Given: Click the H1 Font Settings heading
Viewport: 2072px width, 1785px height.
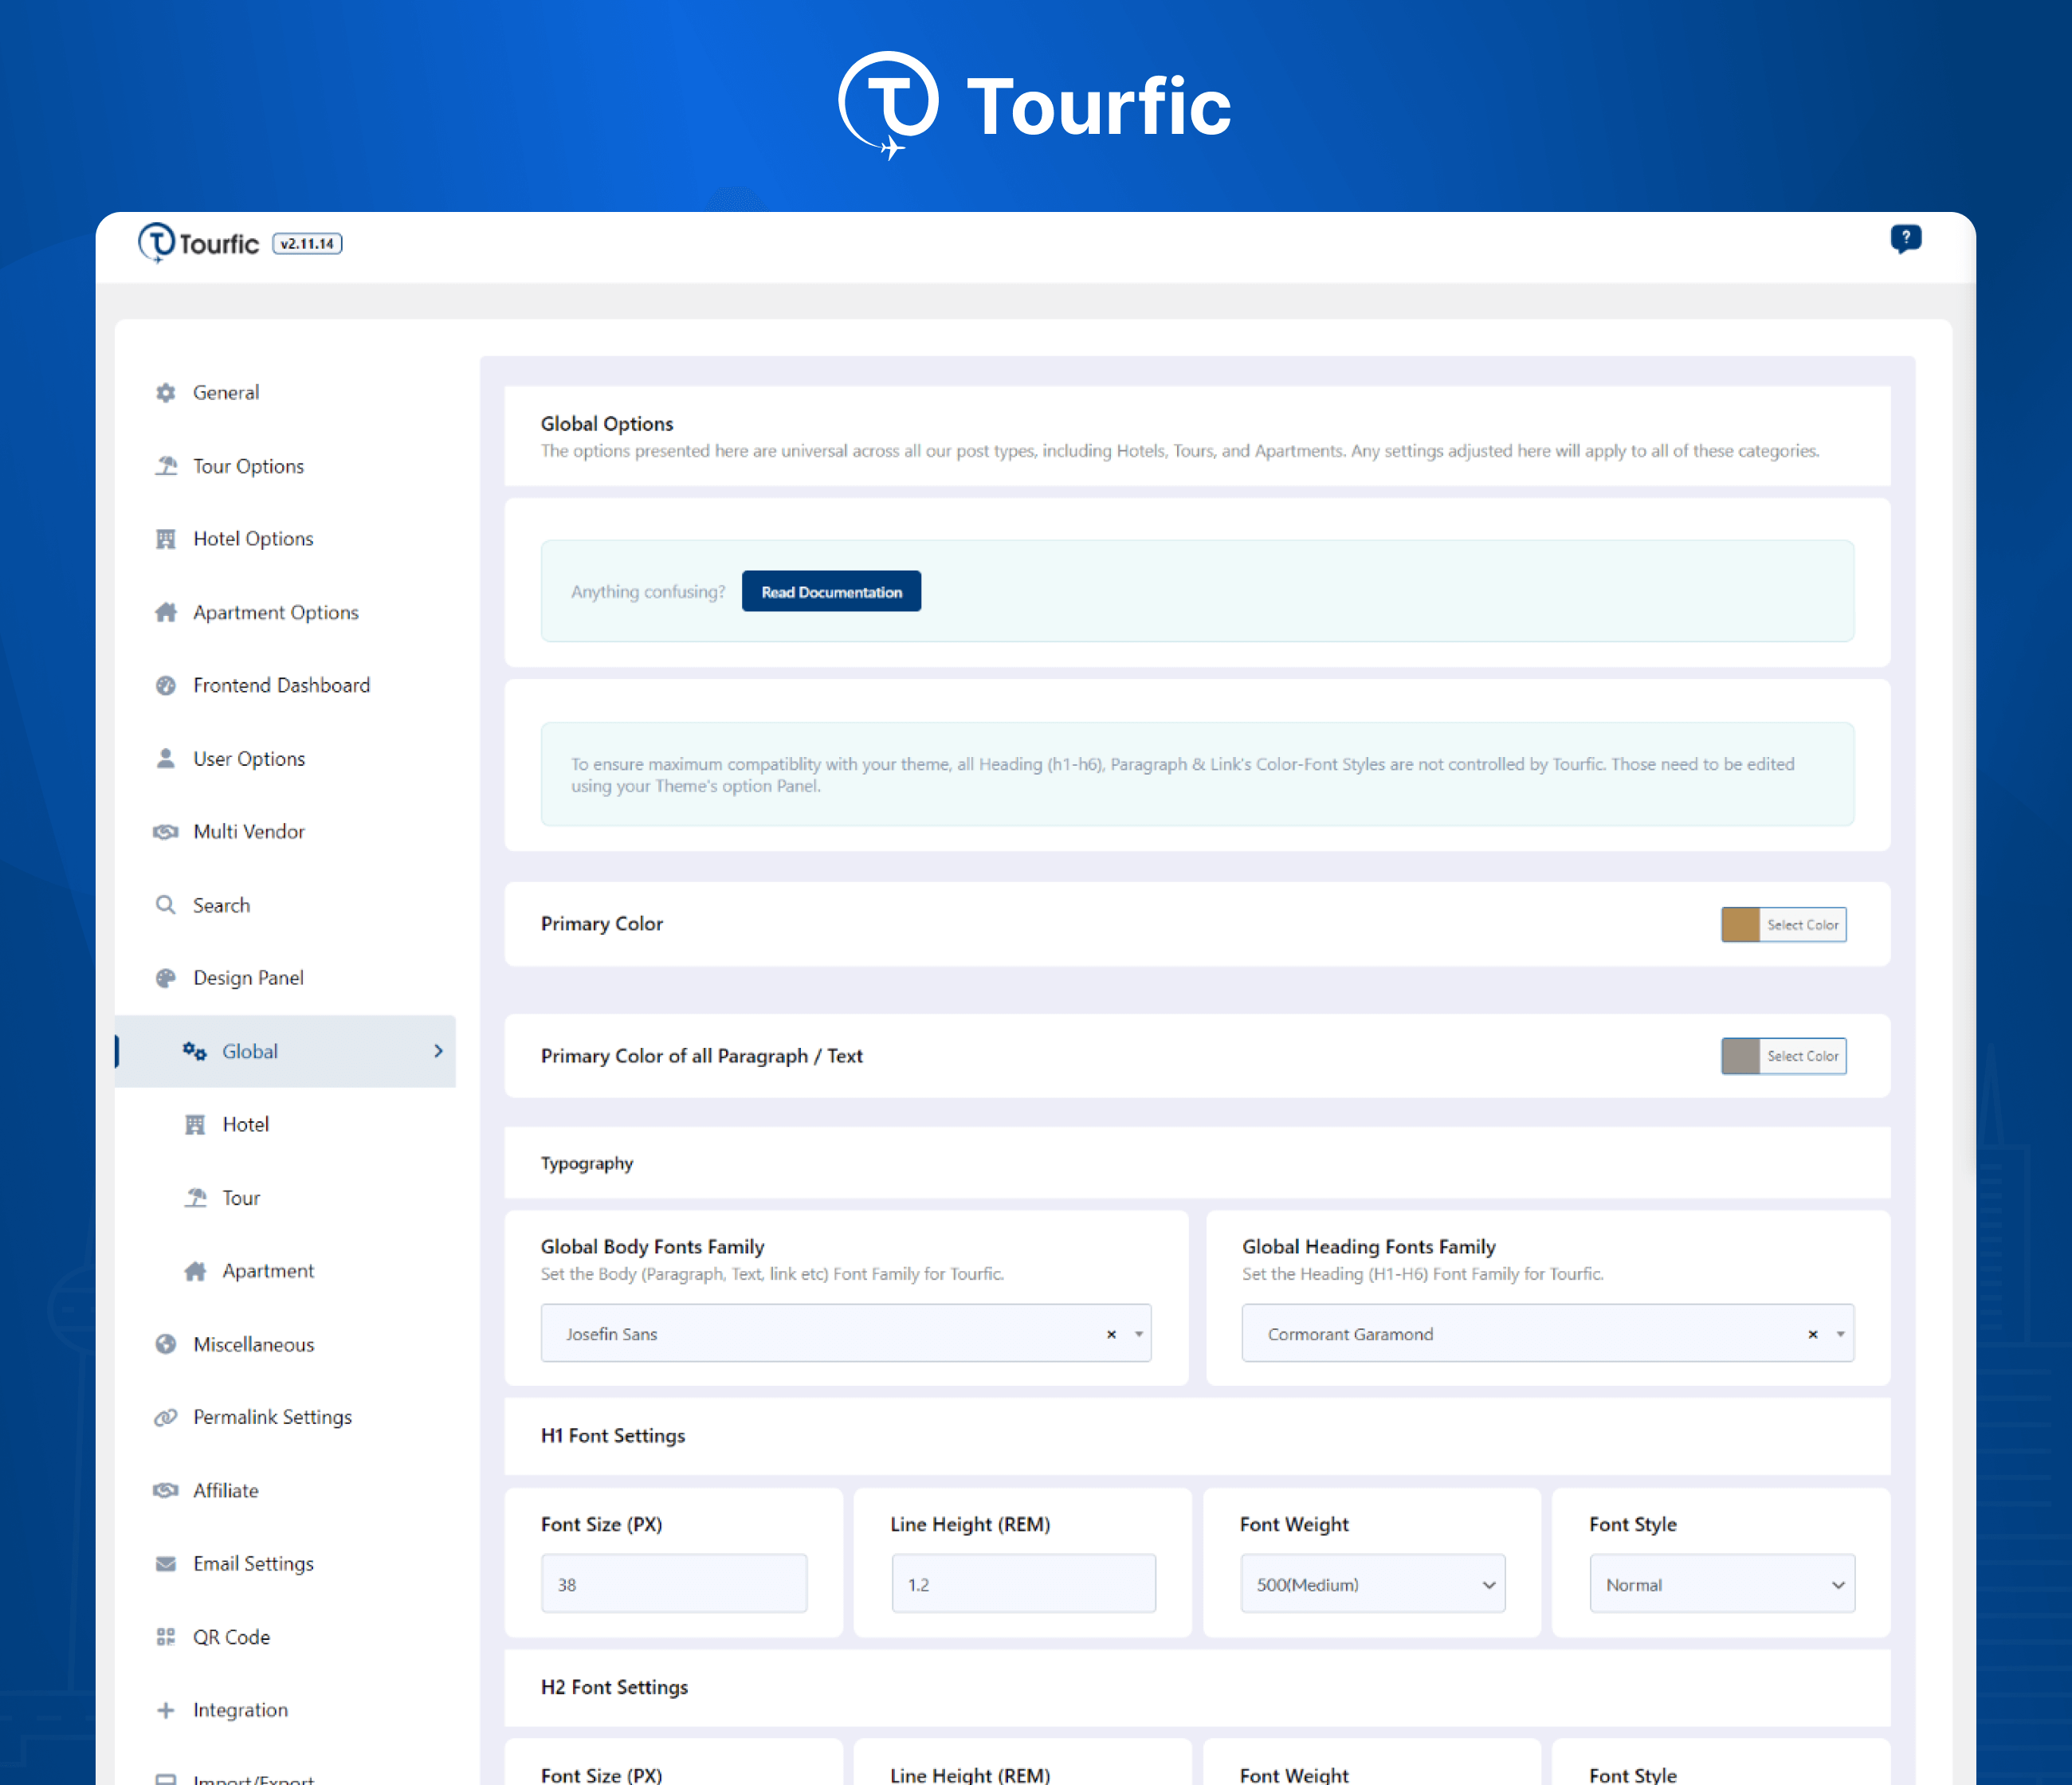Looking at the screenshot, I should pos(613,1436).
